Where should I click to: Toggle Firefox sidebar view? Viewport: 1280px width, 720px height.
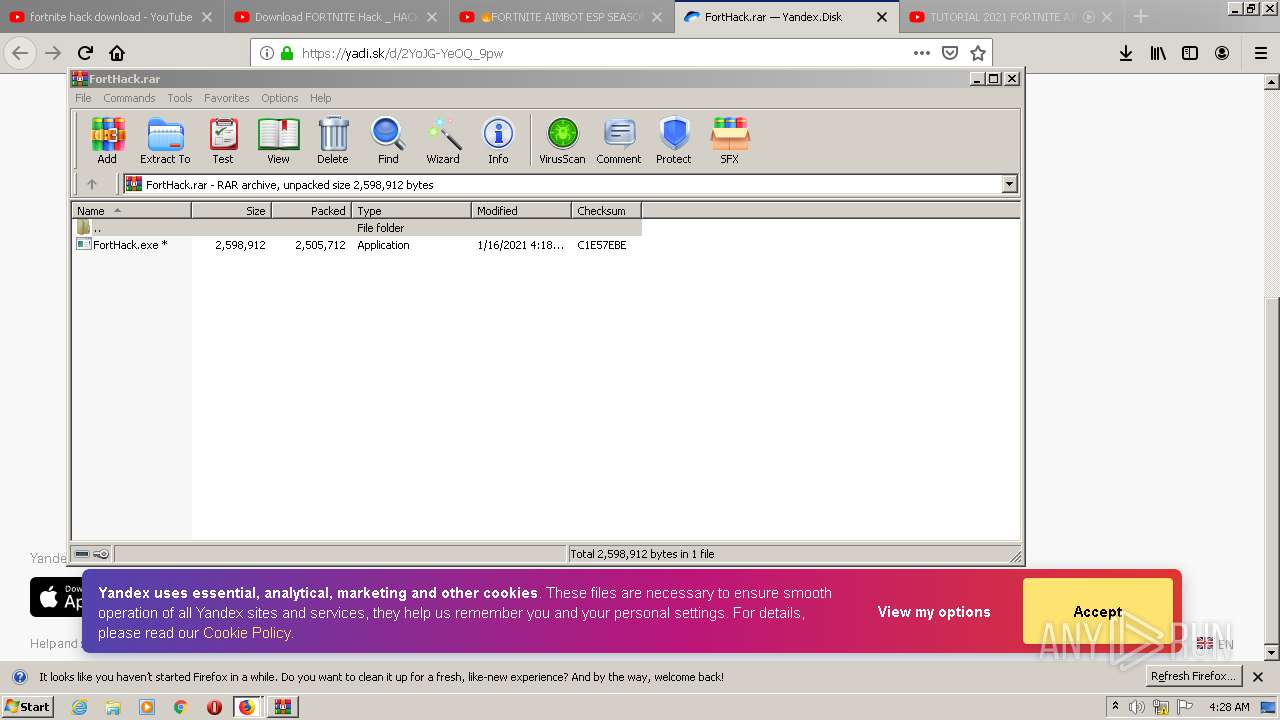[x=1190, y=53]
